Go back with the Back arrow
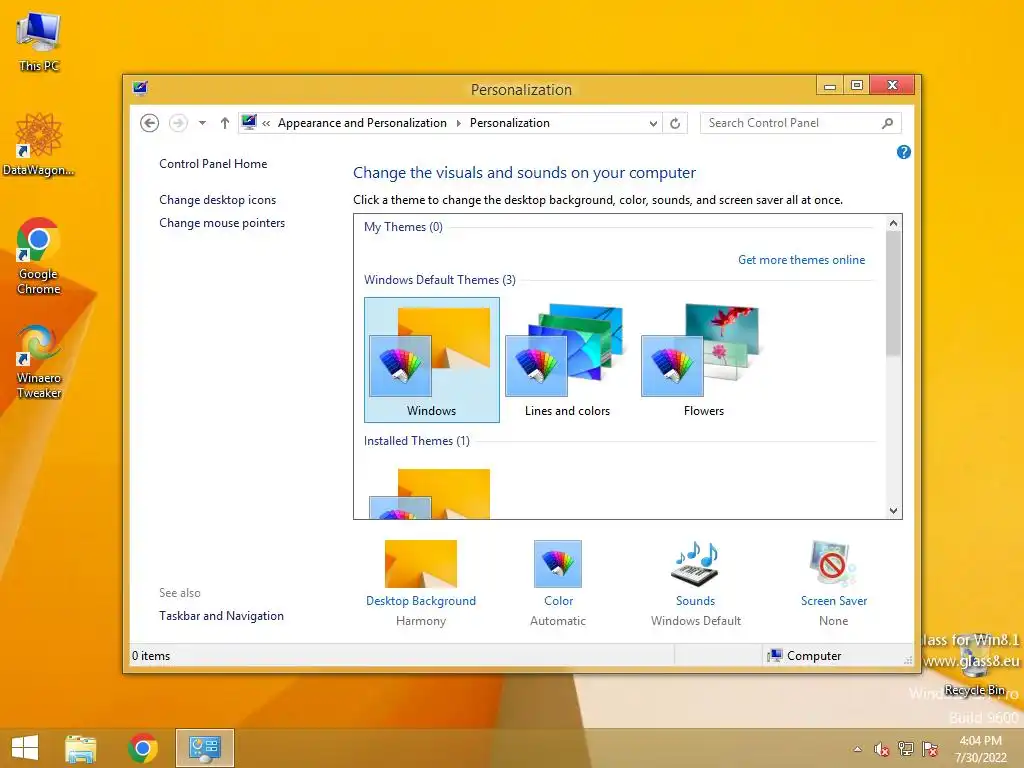 click(x=150, y=123)
